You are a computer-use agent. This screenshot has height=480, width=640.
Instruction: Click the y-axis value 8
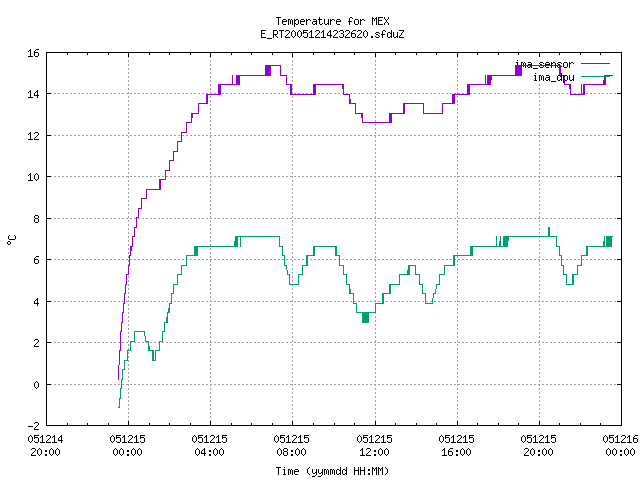coord(36,219)
